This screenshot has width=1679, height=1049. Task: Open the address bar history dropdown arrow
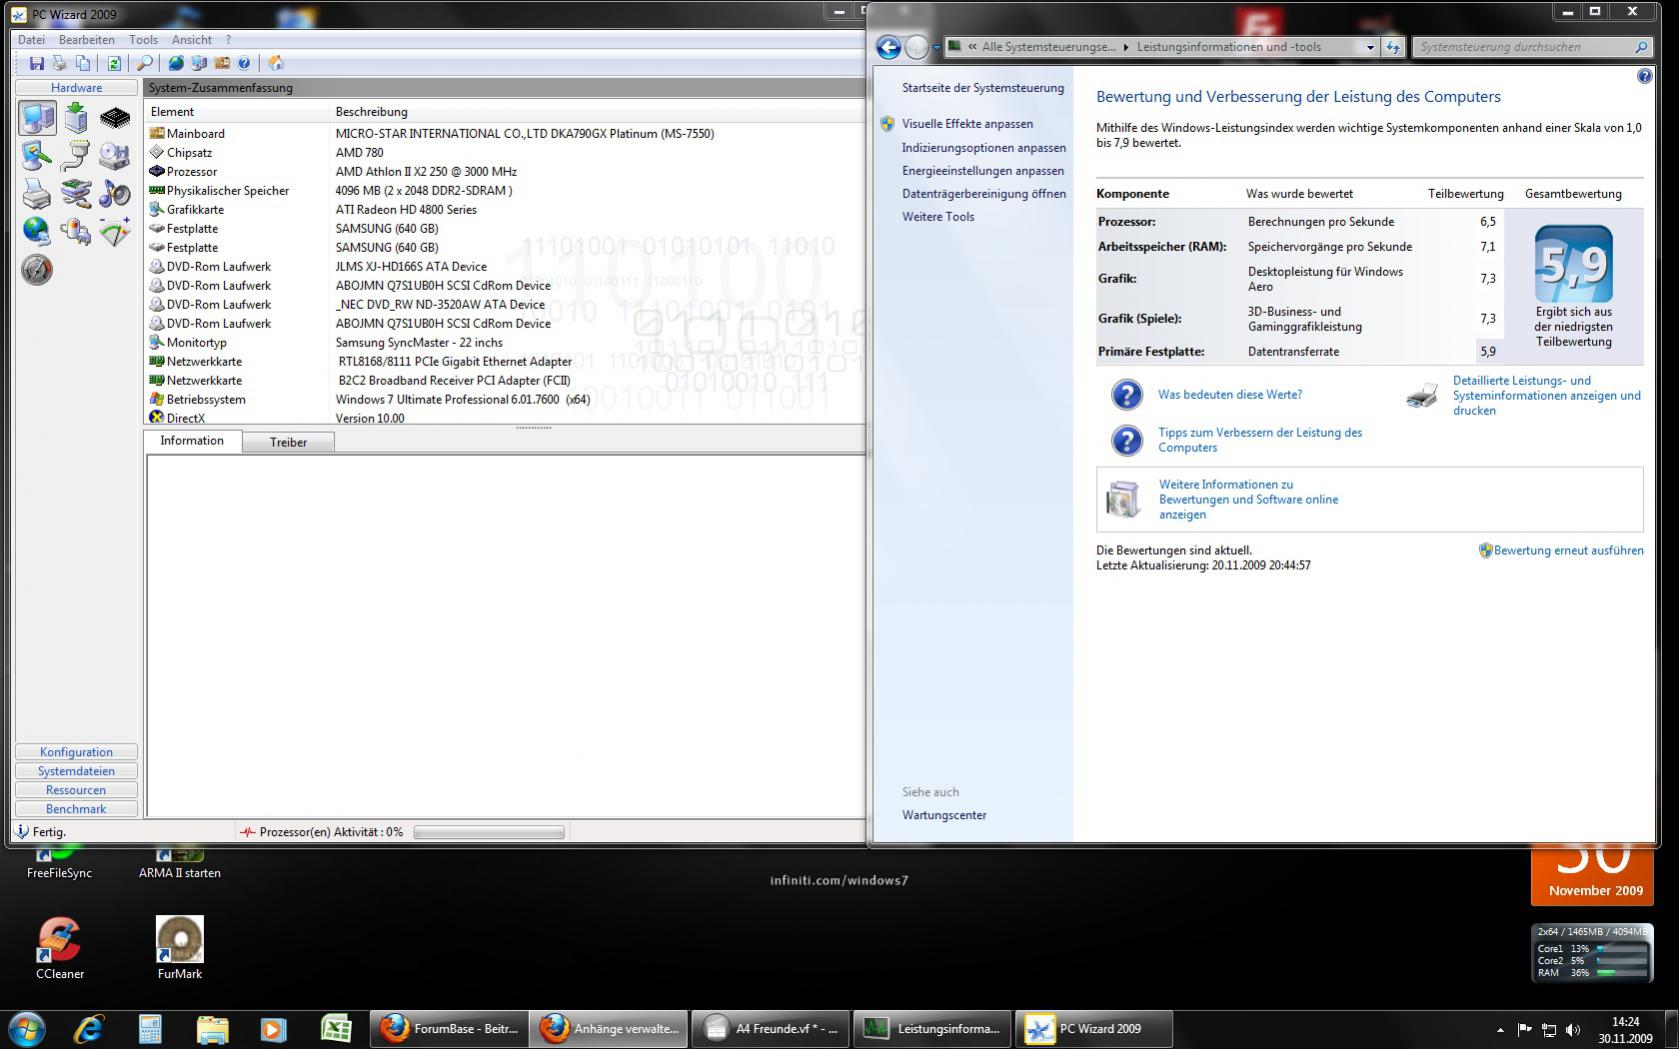click(1369, 47)
